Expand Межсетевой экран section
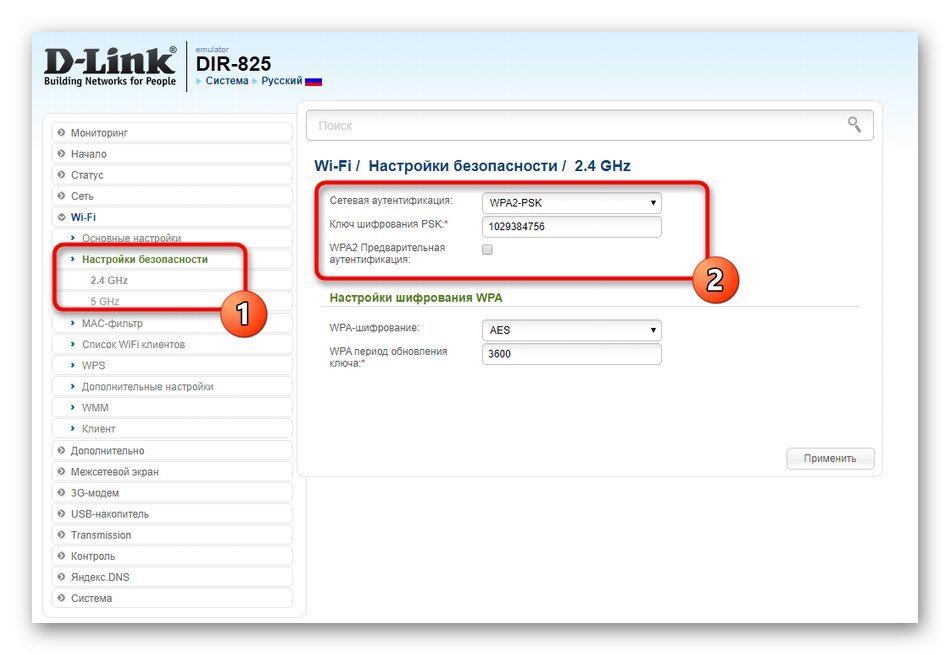950x655 pixels. 172,471
